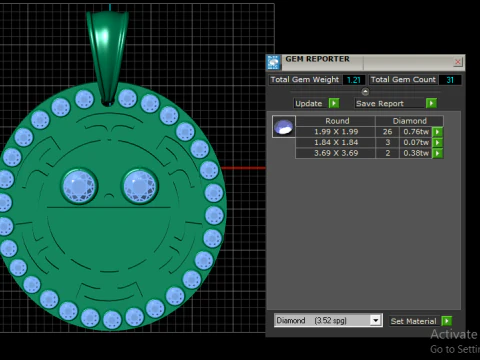Click the green arrow next to Save Report
Viewport: 480px width, 360px height.
431,103
